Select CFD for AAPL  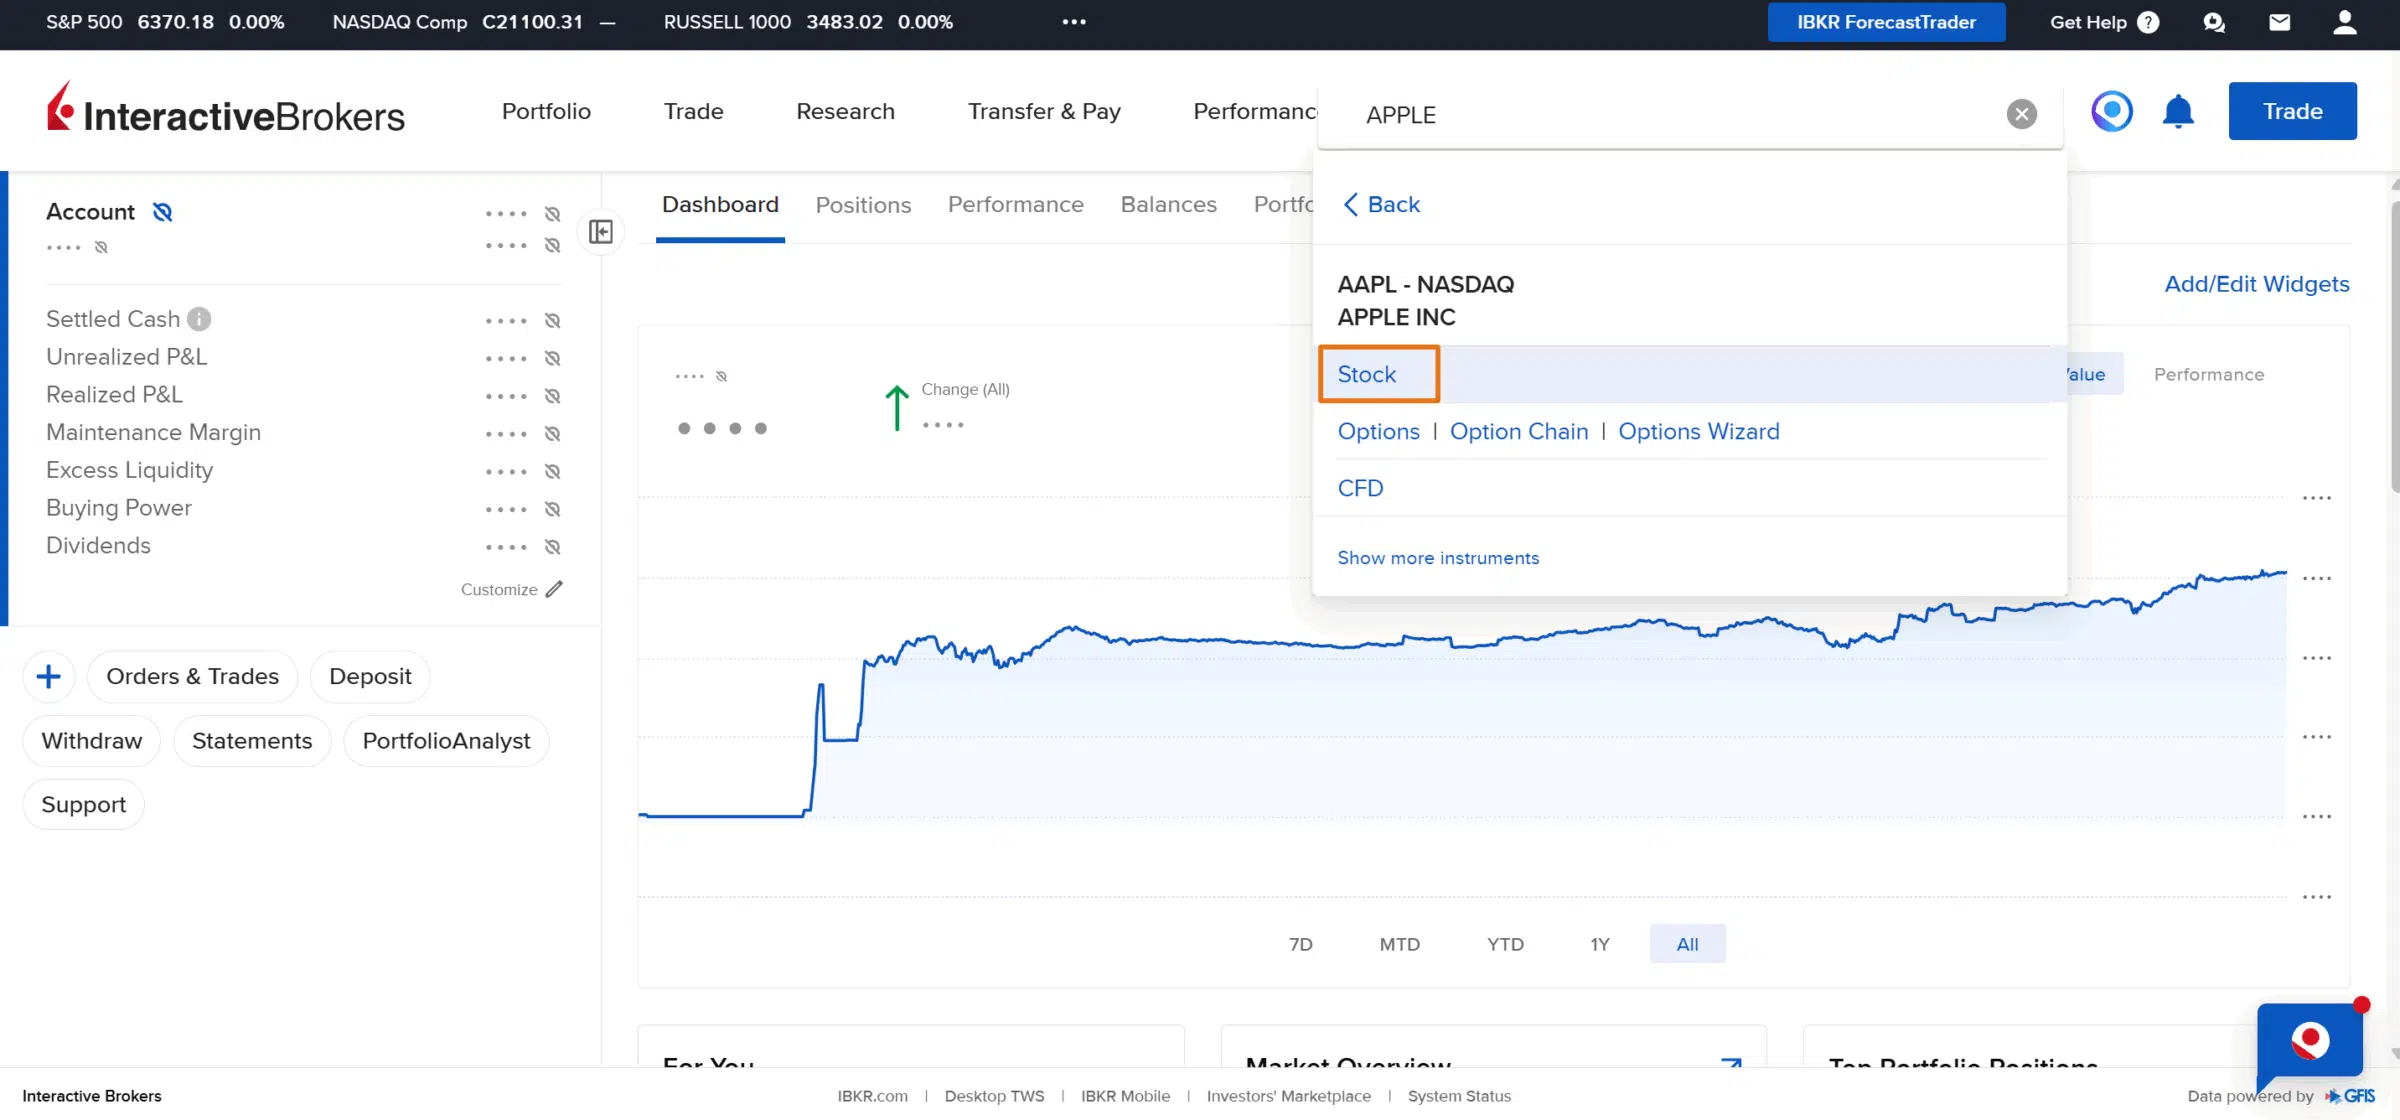coord(1360,488)
